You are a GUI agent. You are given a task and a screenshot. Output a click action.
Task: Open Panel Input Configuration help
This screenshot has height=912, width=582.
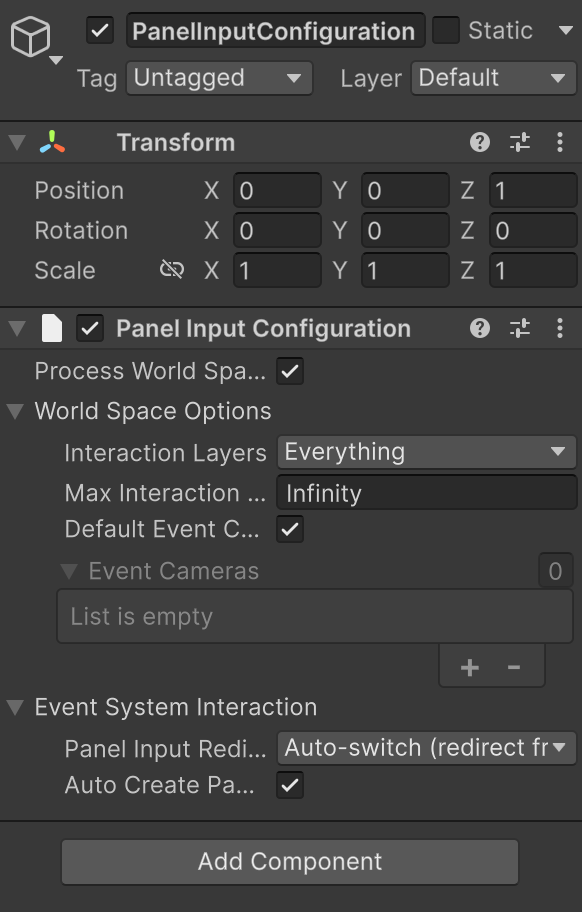tap(479, 328)
